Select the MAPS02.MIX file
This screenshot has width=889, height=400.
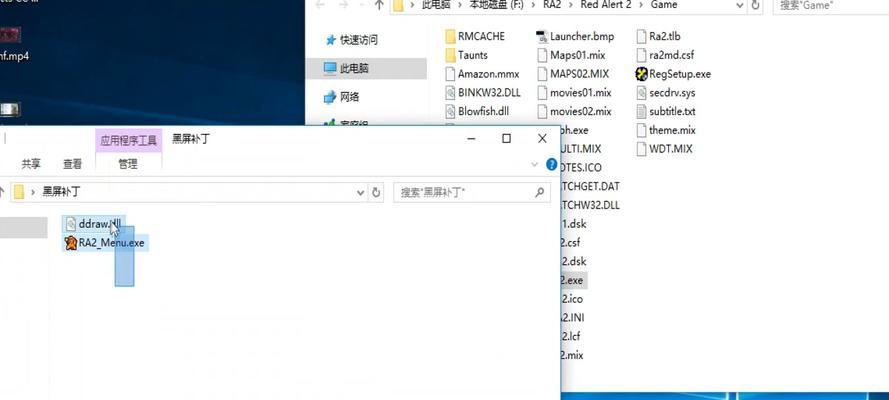573,74
